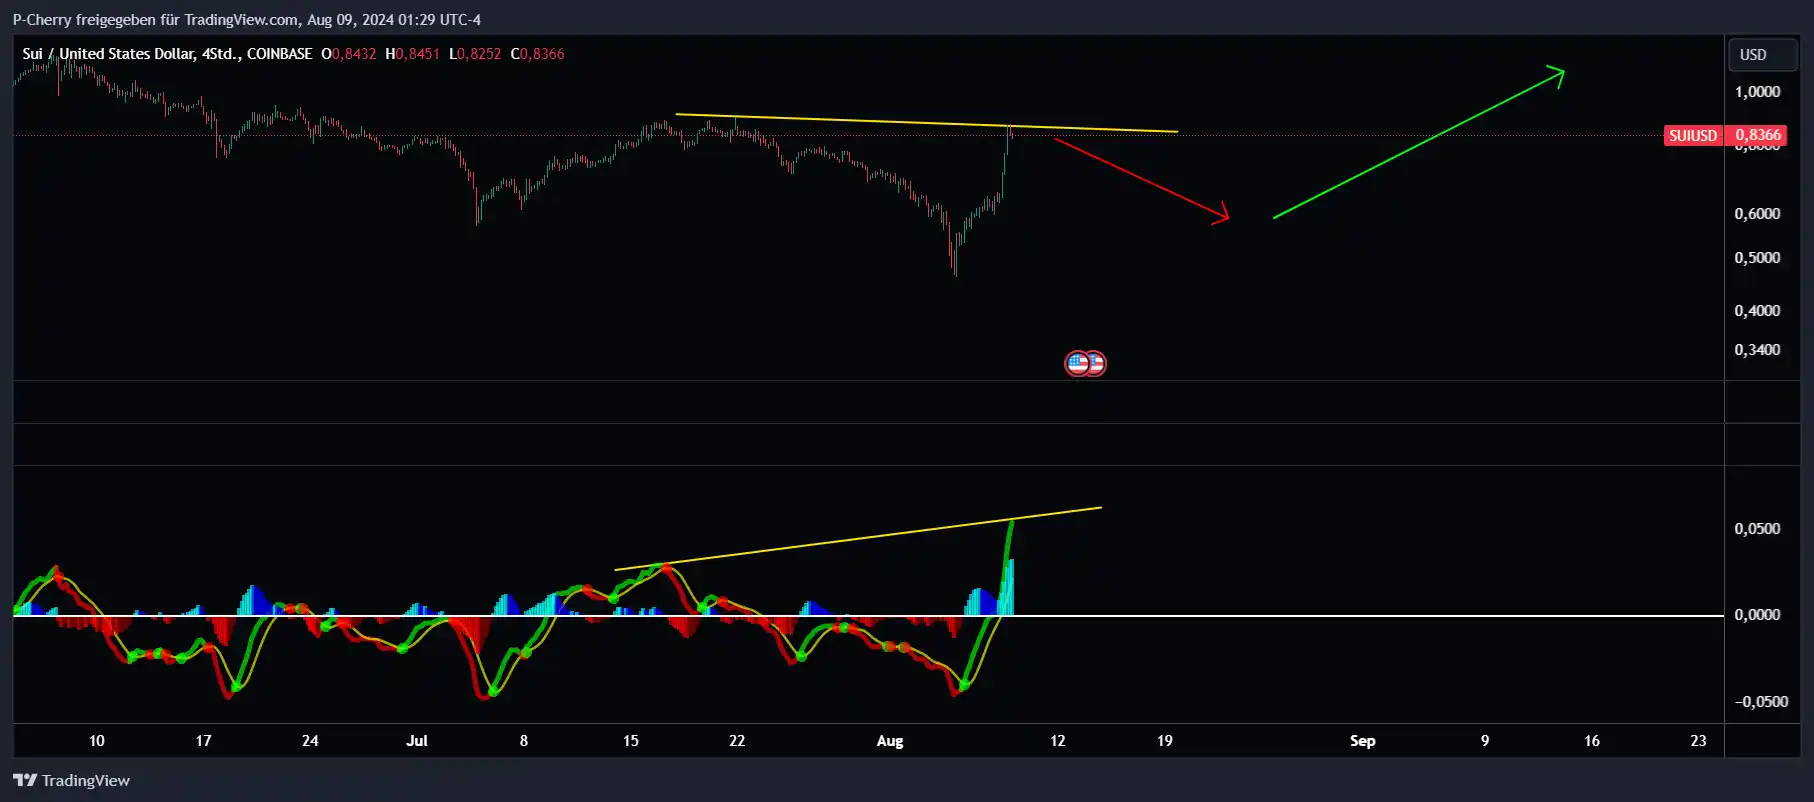
Task: Click the 24 date tick on time axis
Action: click(310, 741)
